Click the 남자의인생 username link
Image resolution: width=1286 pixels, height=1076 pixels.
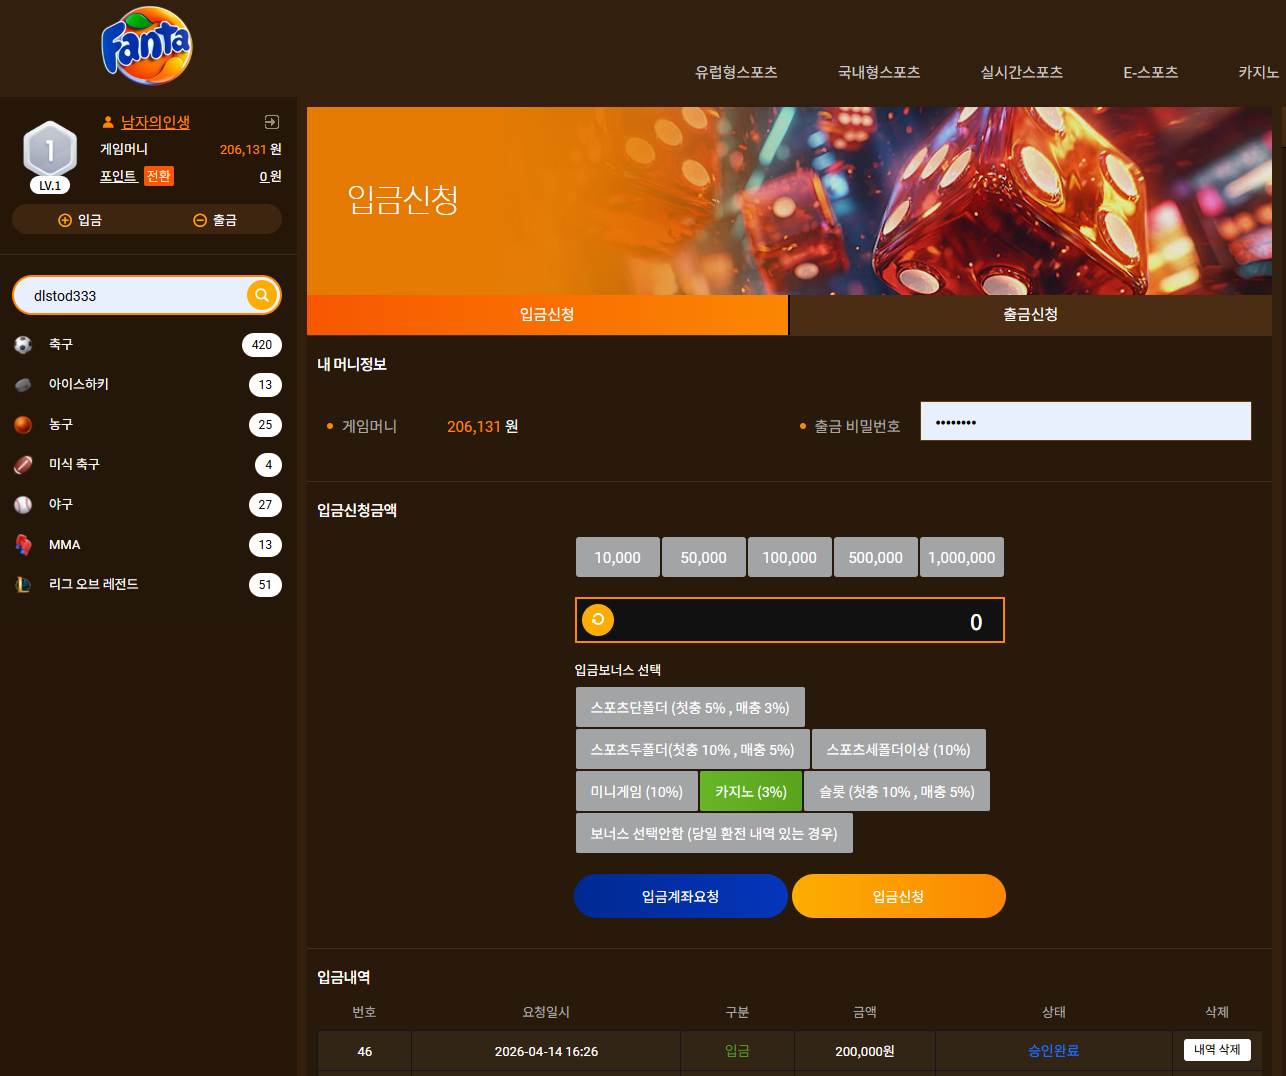155,122
